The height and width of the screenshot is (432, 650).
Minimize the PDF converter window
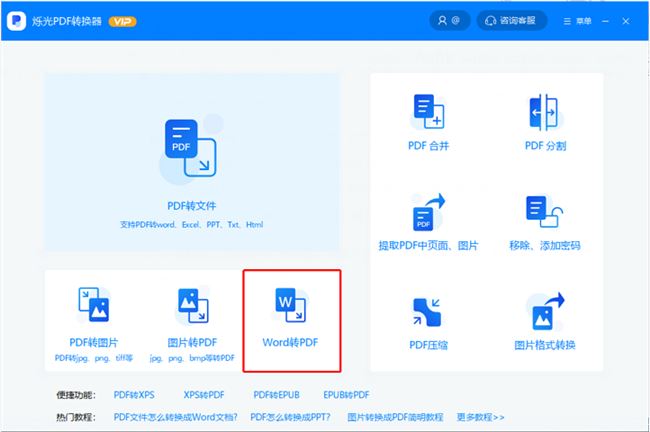tap(605, 21)
